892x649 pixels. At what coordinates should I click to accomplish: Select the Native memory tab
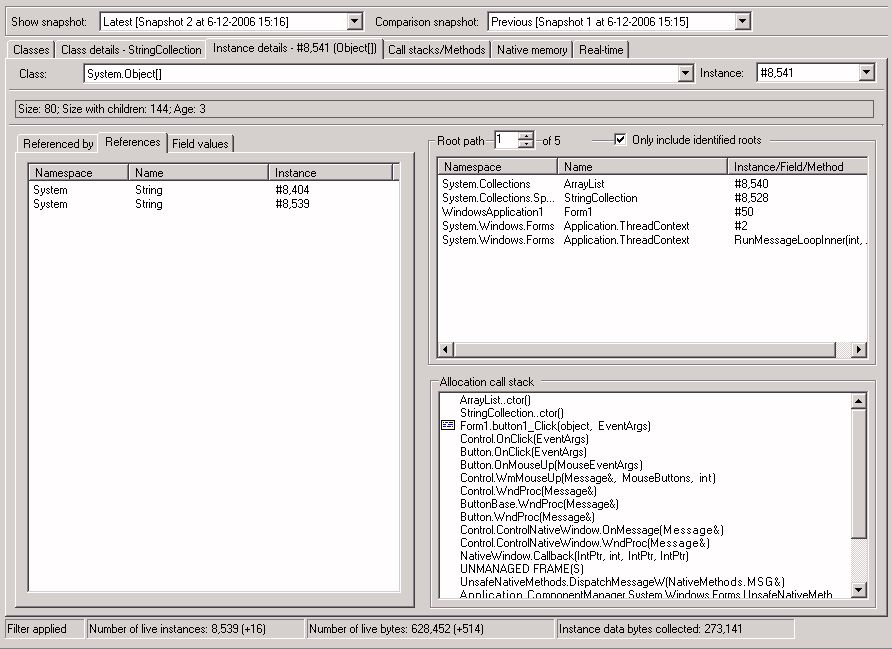(x=531, y=50)
